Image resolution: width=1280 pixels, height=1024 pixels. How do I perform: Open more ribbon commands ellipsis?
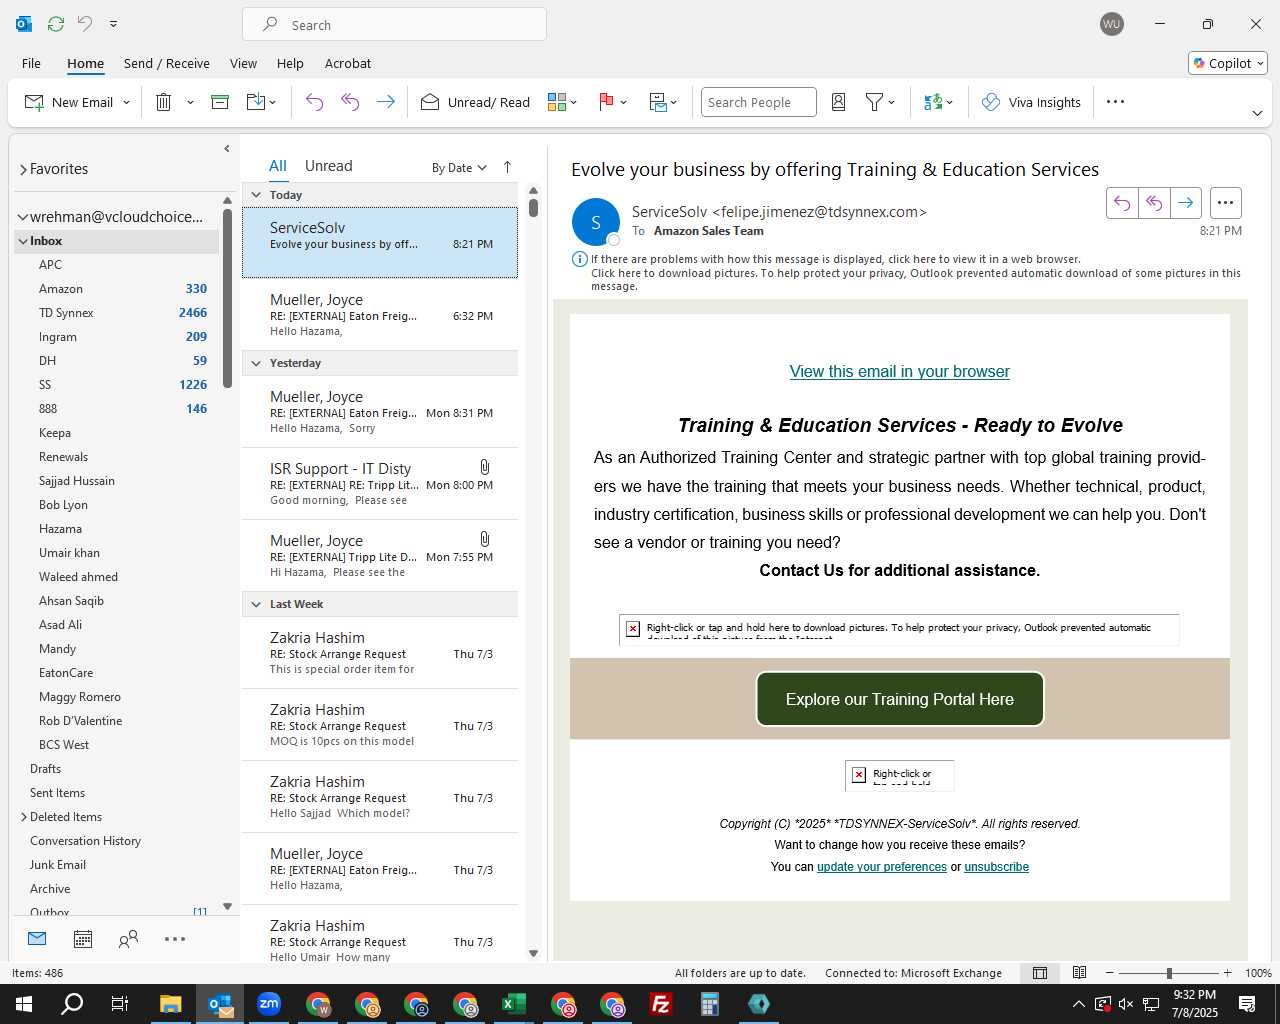[x=1116, y=102]
